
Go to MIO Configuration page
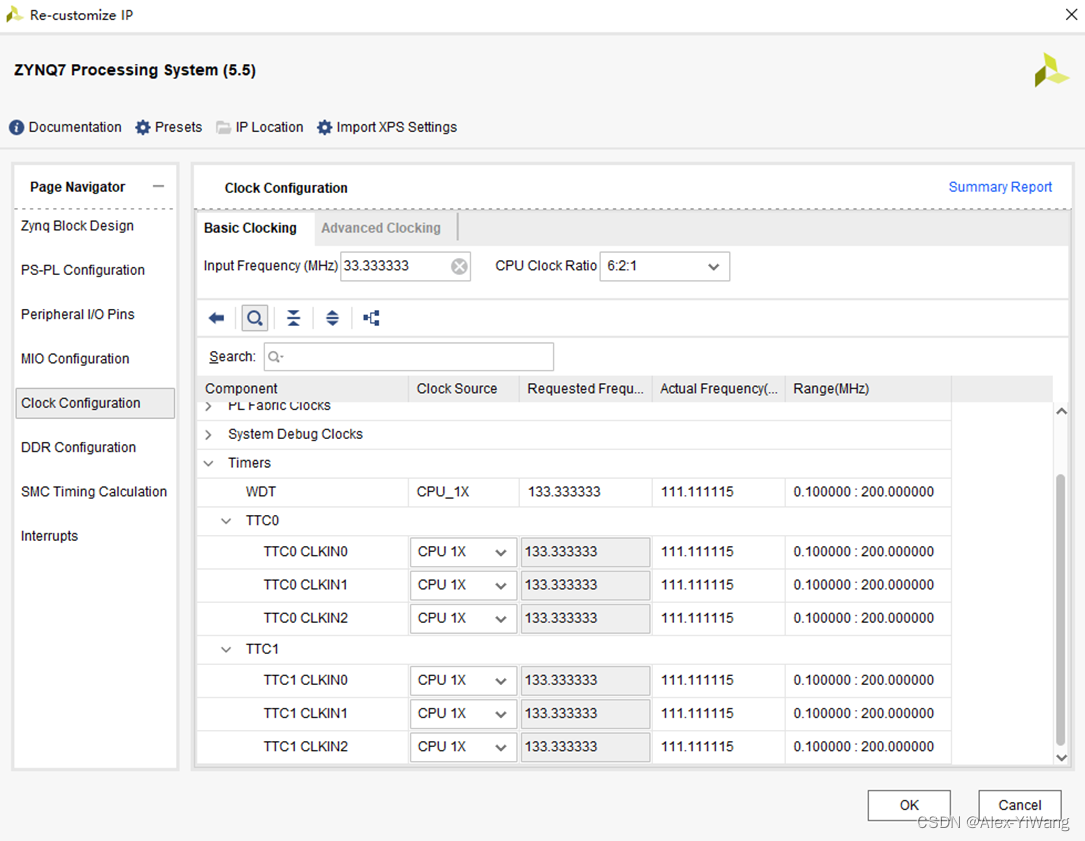(75, 359)
